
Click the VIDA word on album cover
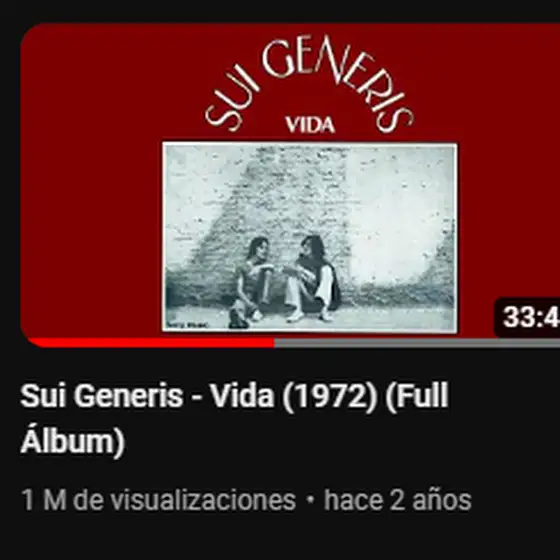(x=310, y=125)
